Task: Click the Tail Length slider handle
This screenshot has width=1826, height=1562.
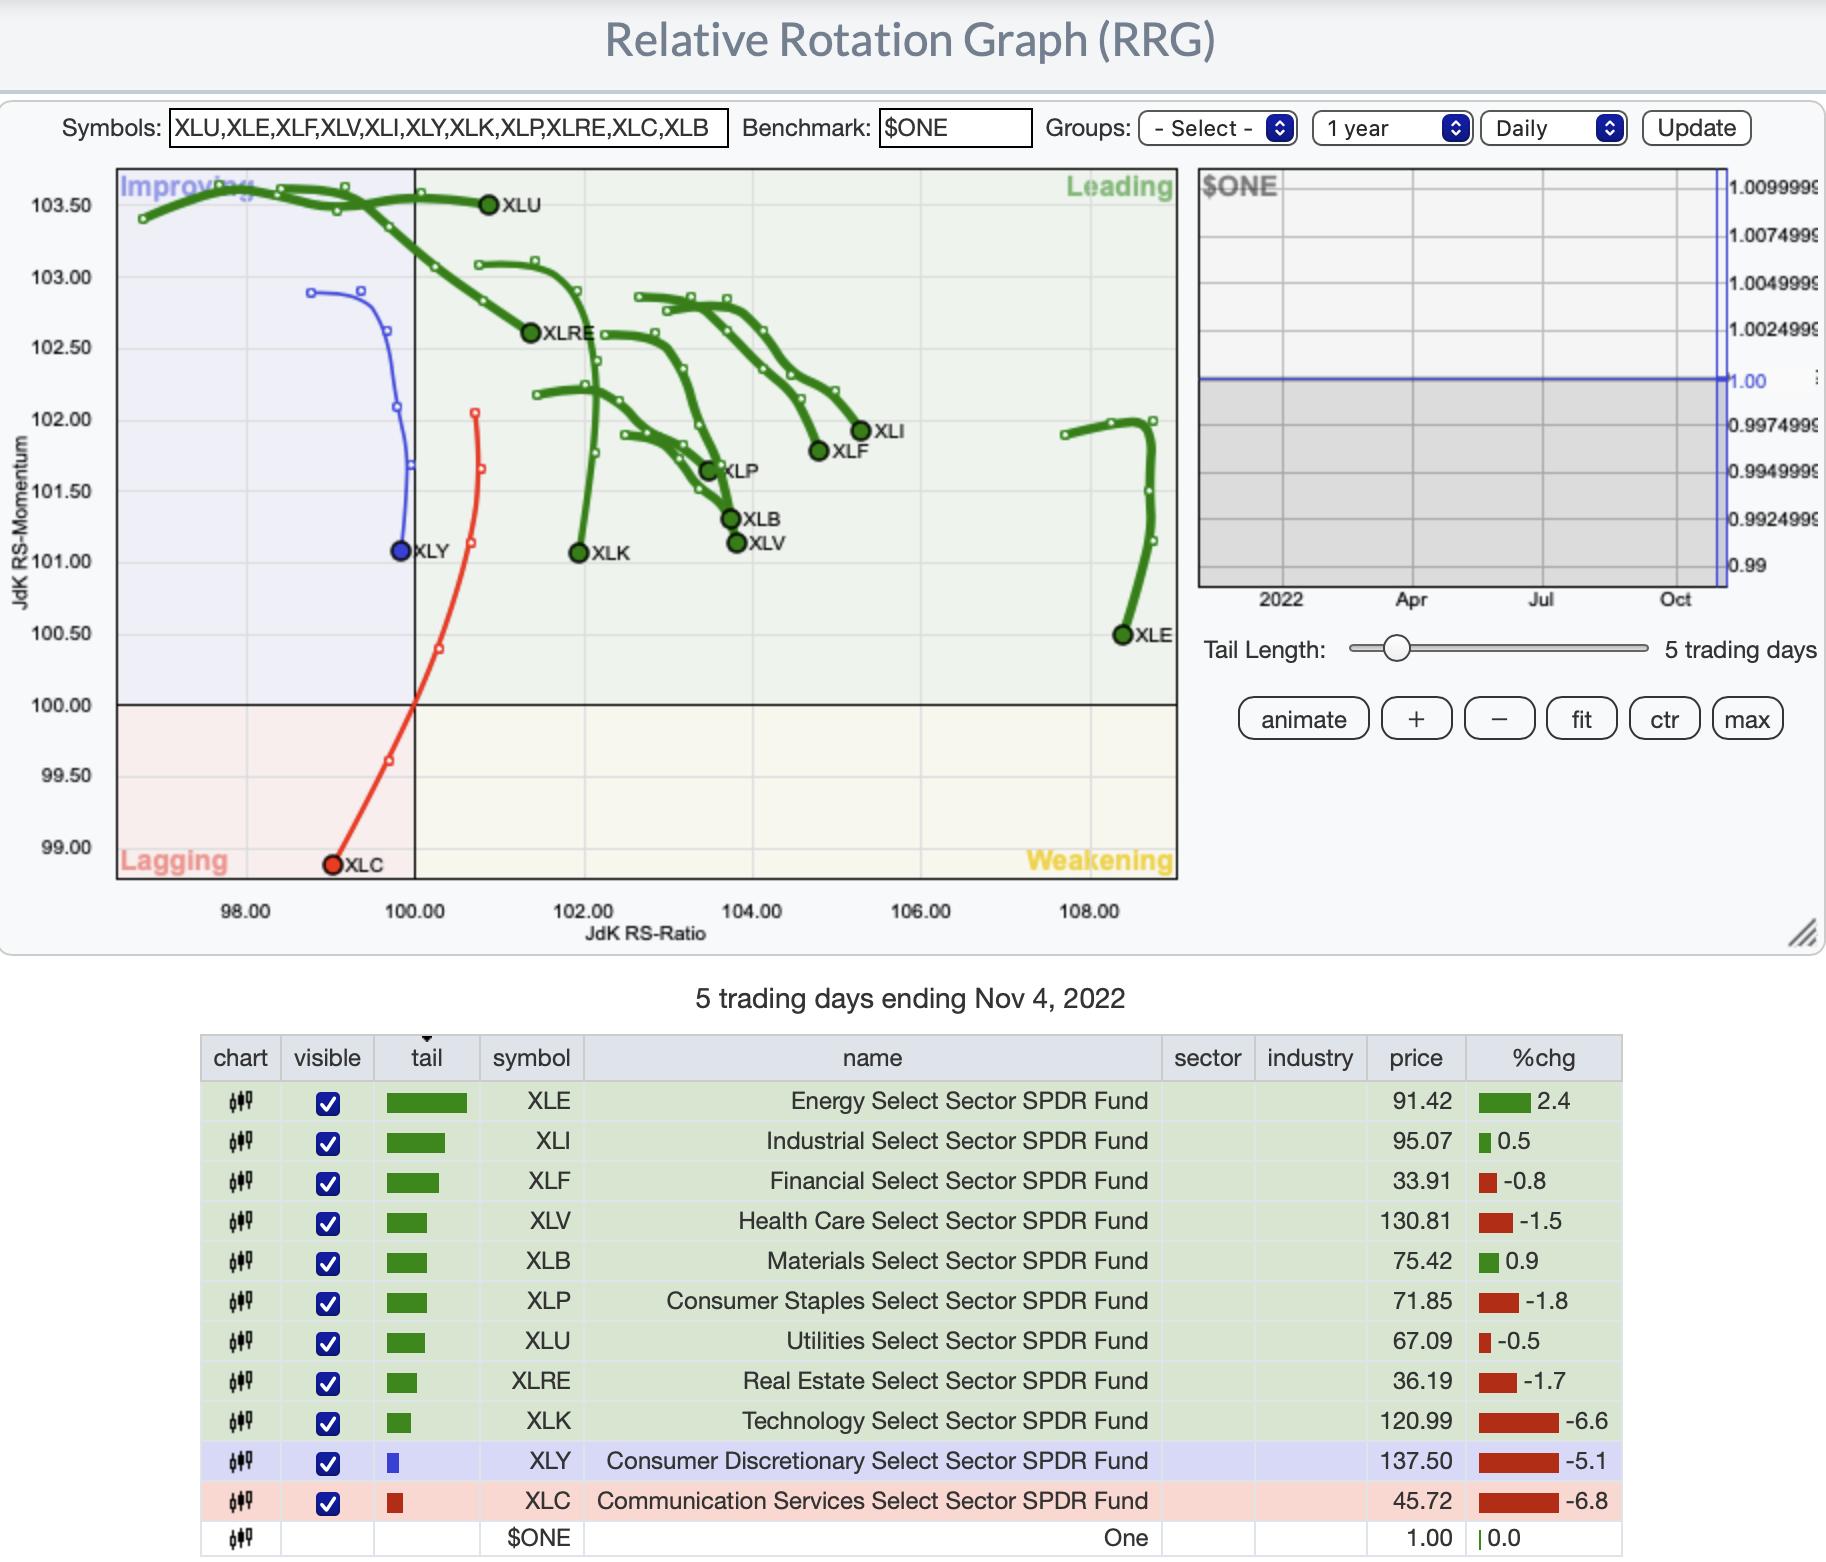Action: tap(1396, 648)
